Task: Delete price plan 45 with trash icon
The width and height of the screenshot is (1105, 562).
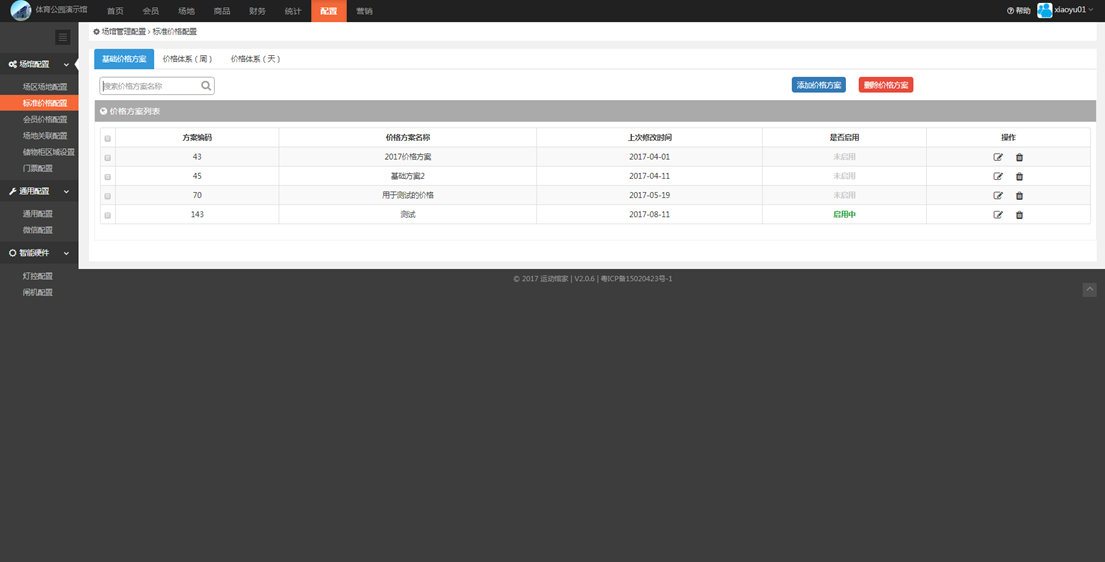Action: pos(1019,176)
